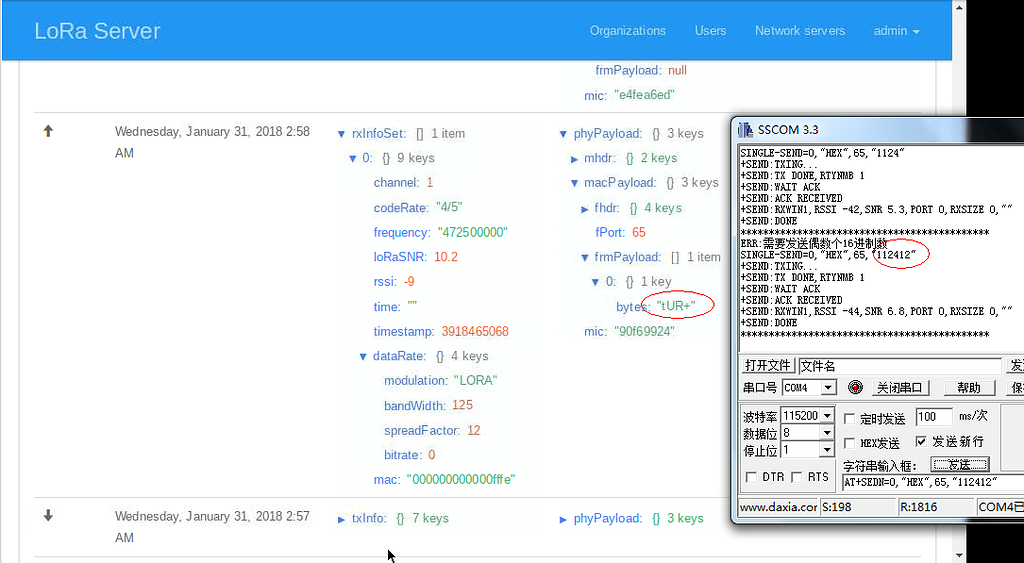Click the www.daxia.com status bar link

[x=778, y=506]
